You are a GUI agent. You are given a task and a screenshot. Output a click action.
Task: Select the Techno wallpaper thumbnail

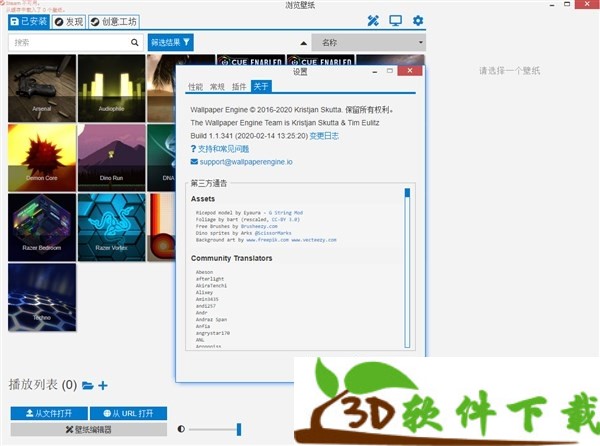(42, 297)
